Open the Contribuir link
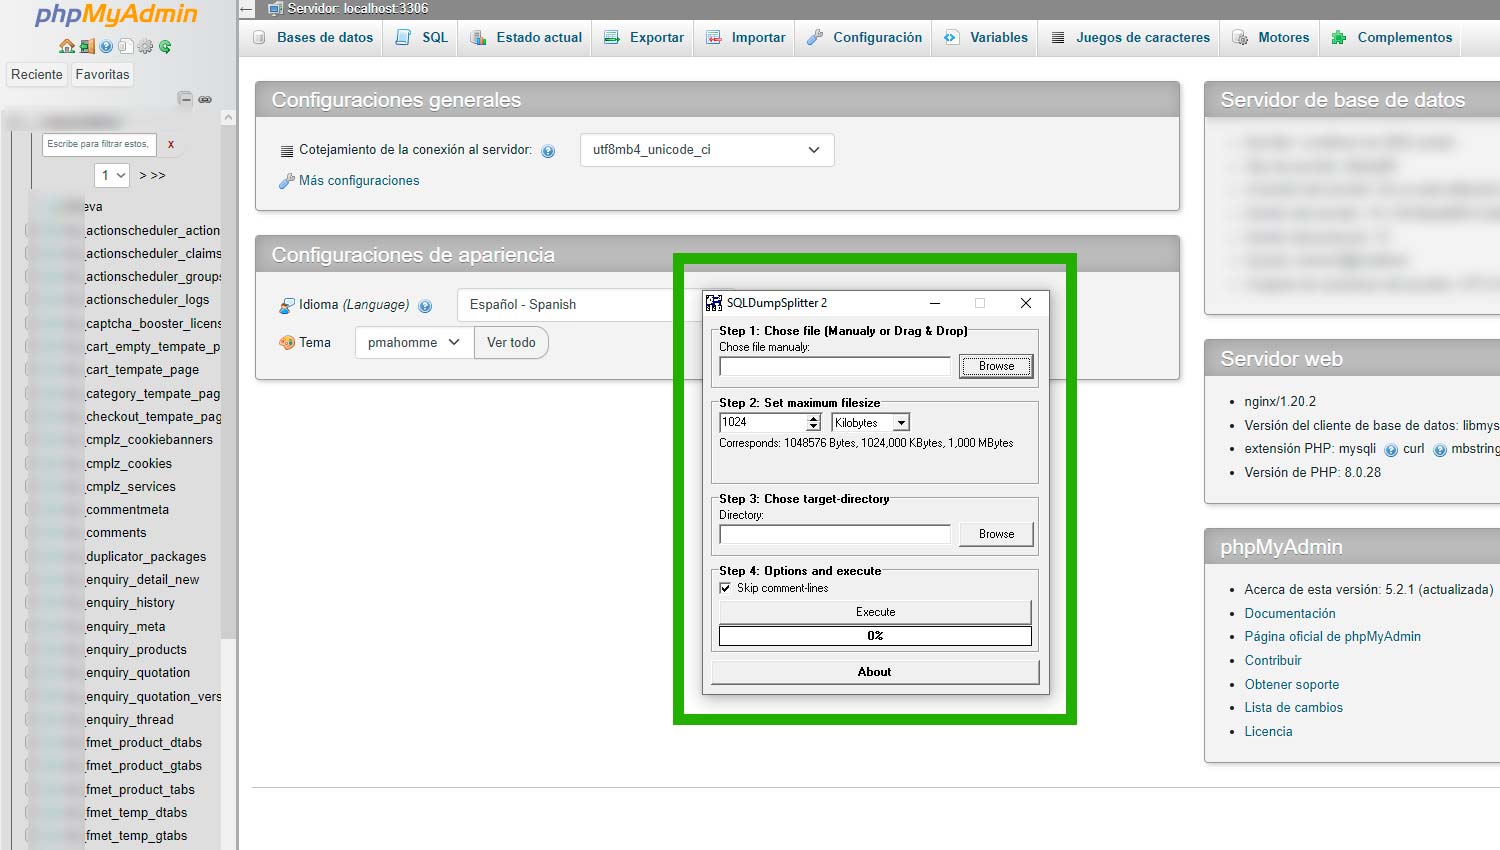Image resolution: width=1500 pixels, height=850 pixels. click(x=1273, y=660)
